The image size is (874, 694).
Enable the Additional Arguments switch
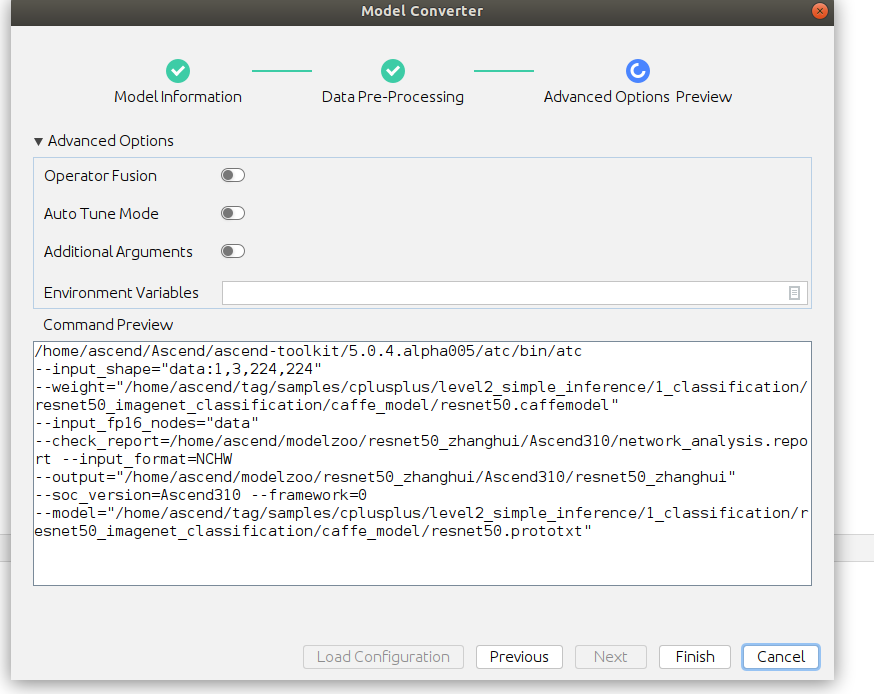click(x=233, y=252)
